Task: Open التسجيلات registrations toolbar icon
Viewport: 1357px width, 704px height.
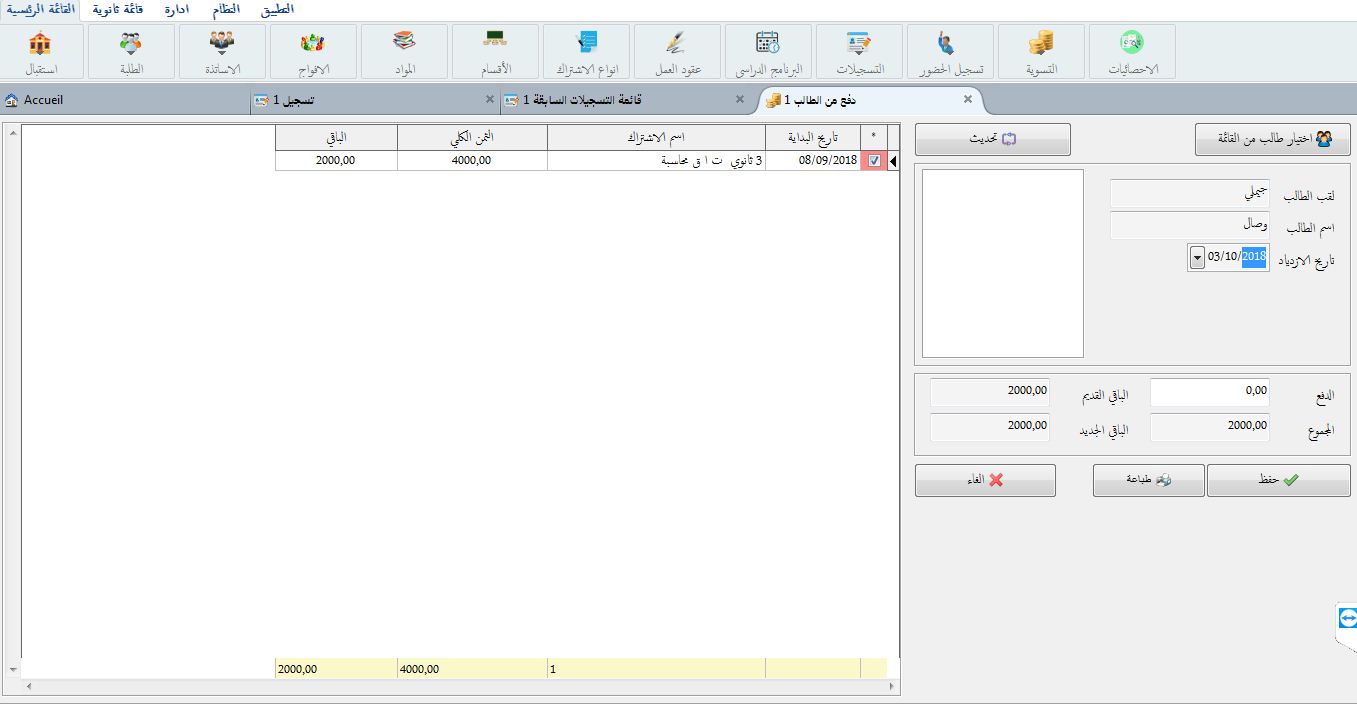Action: point(859,51)
